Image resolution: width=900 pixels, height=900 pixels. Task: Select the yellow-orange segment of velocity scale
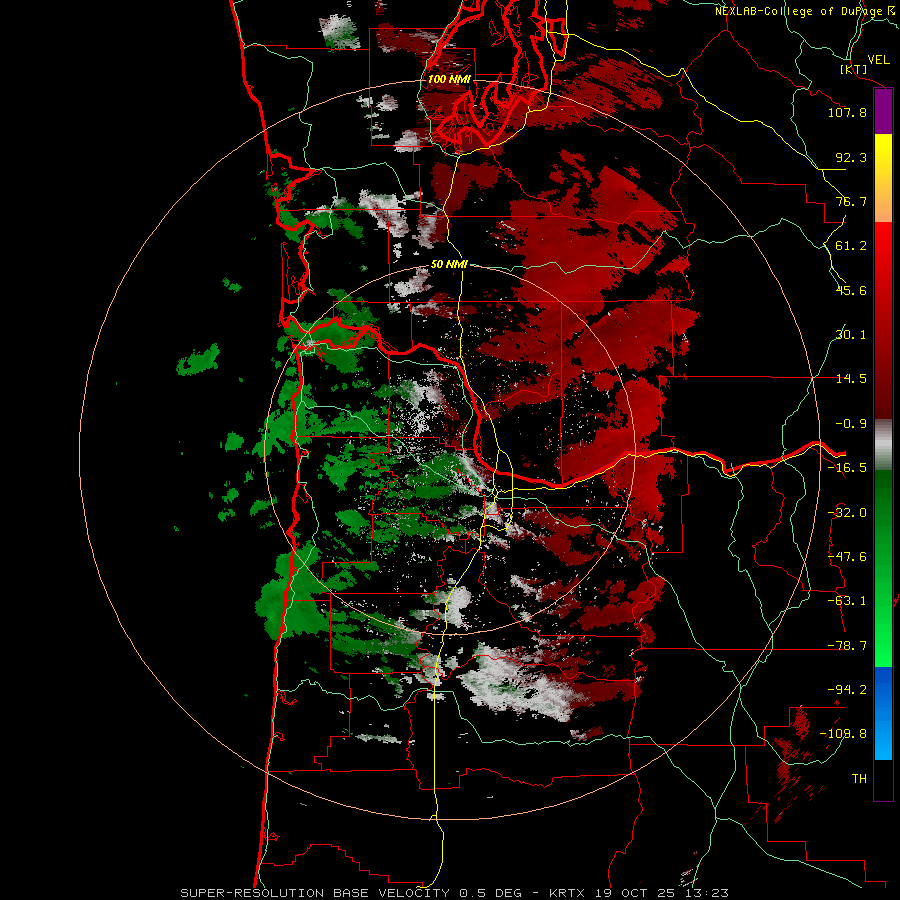pos(883,178)
